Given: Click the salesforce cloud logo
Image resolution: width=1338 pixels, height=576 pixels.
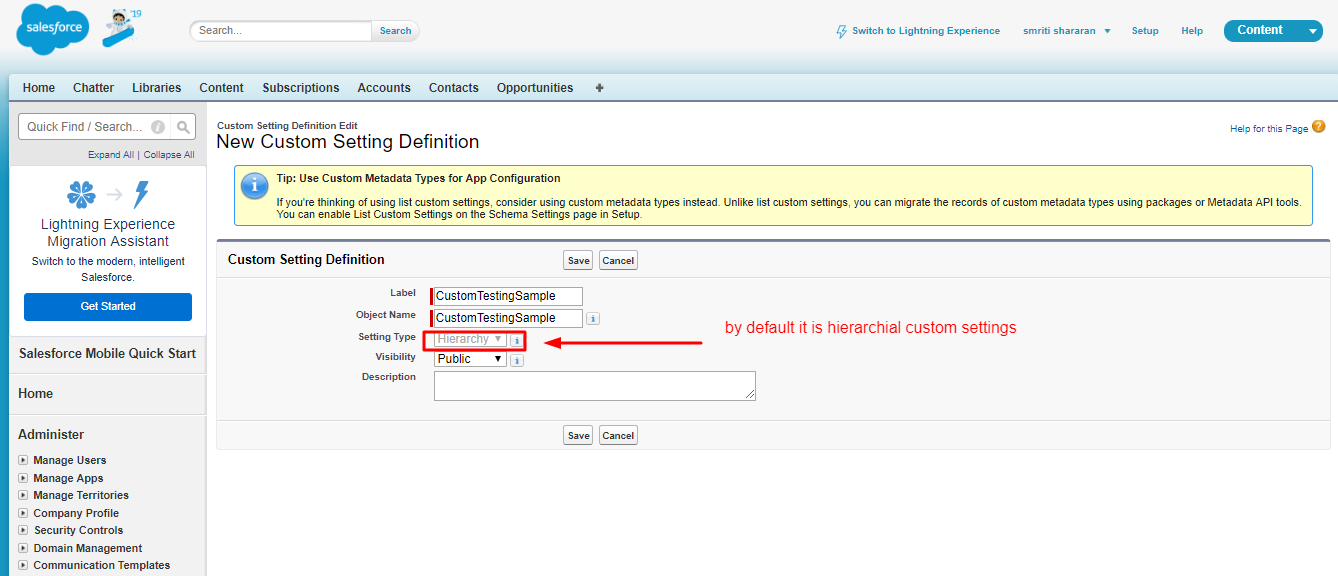Looking at the screenshot, I should 51,28.
